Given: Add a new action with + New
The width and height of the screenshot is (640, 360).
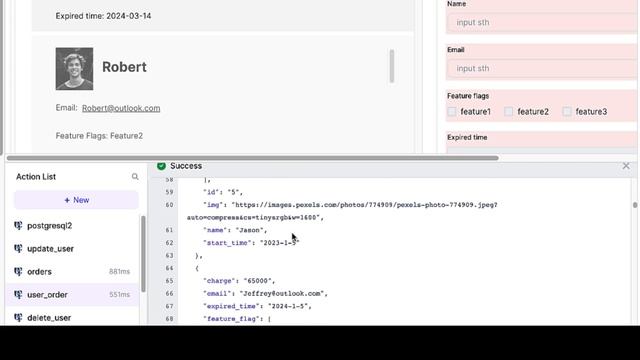Looking at the screenshot, I should click(76, 200).
